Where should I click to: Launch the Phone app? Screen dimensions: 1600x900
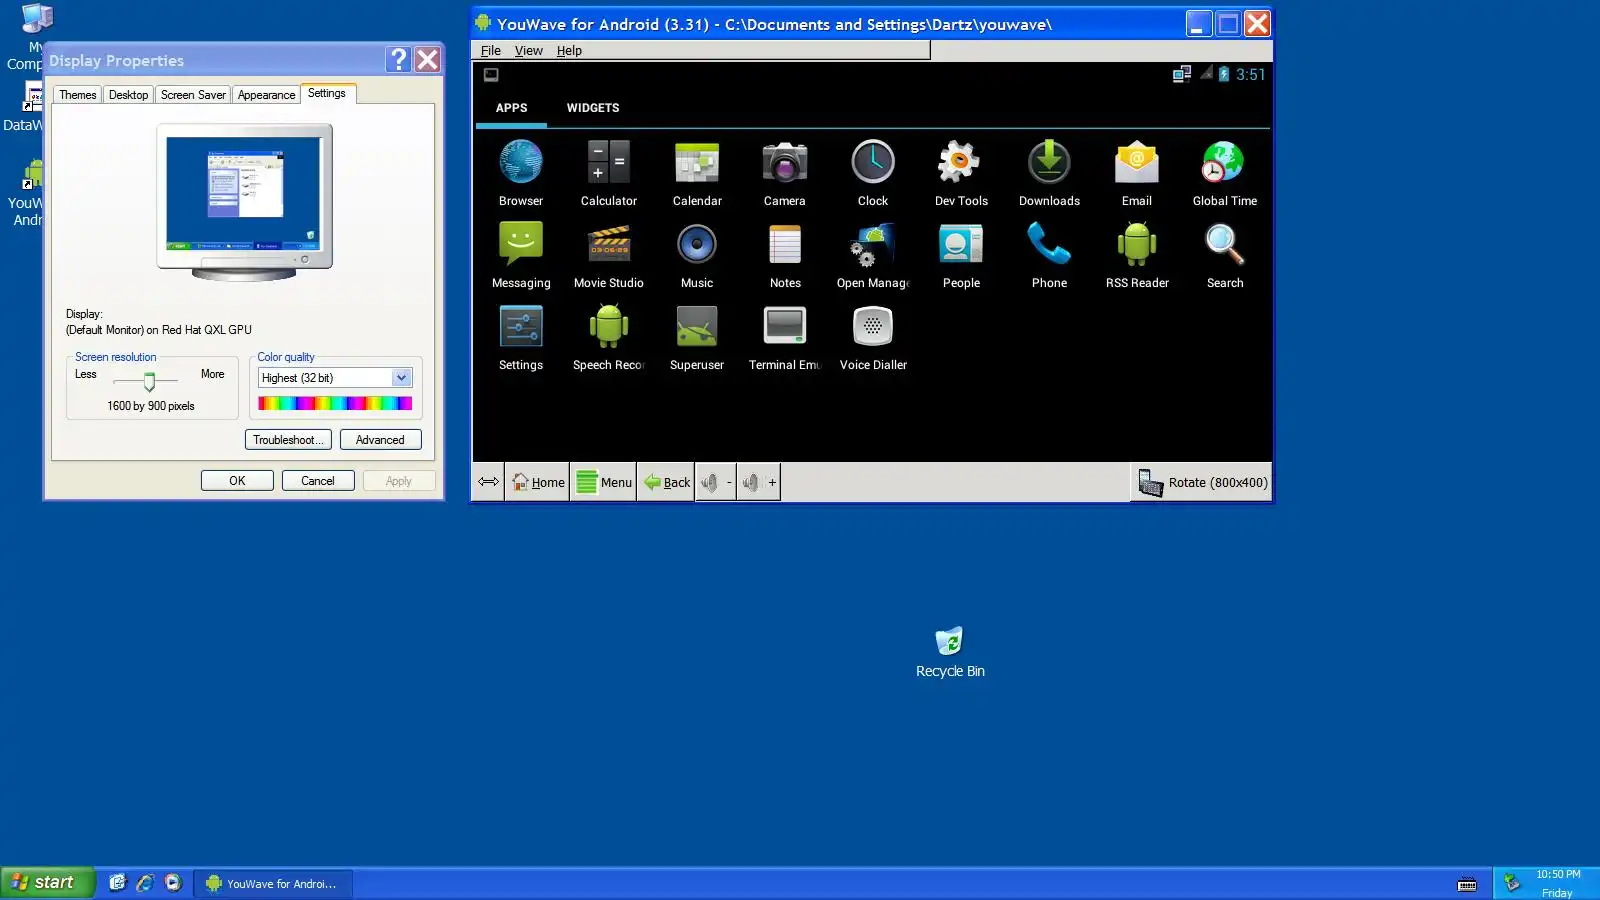pos(1049,255)
